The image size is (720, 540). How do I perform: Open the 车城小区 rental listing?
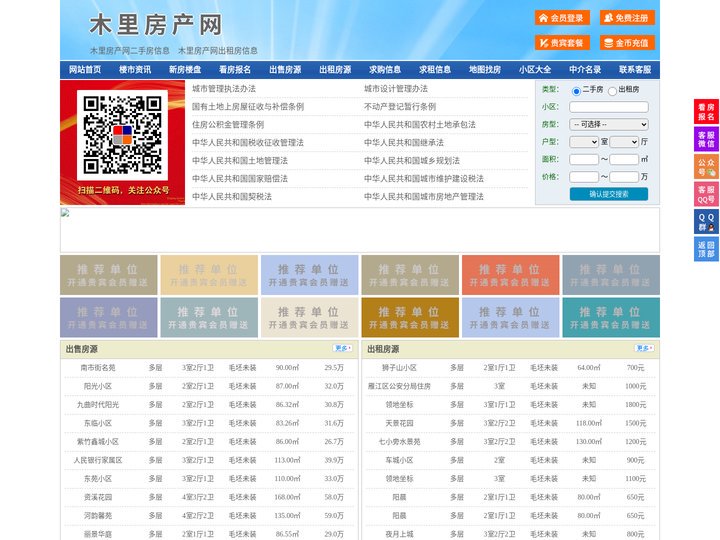tap(399, 460)
